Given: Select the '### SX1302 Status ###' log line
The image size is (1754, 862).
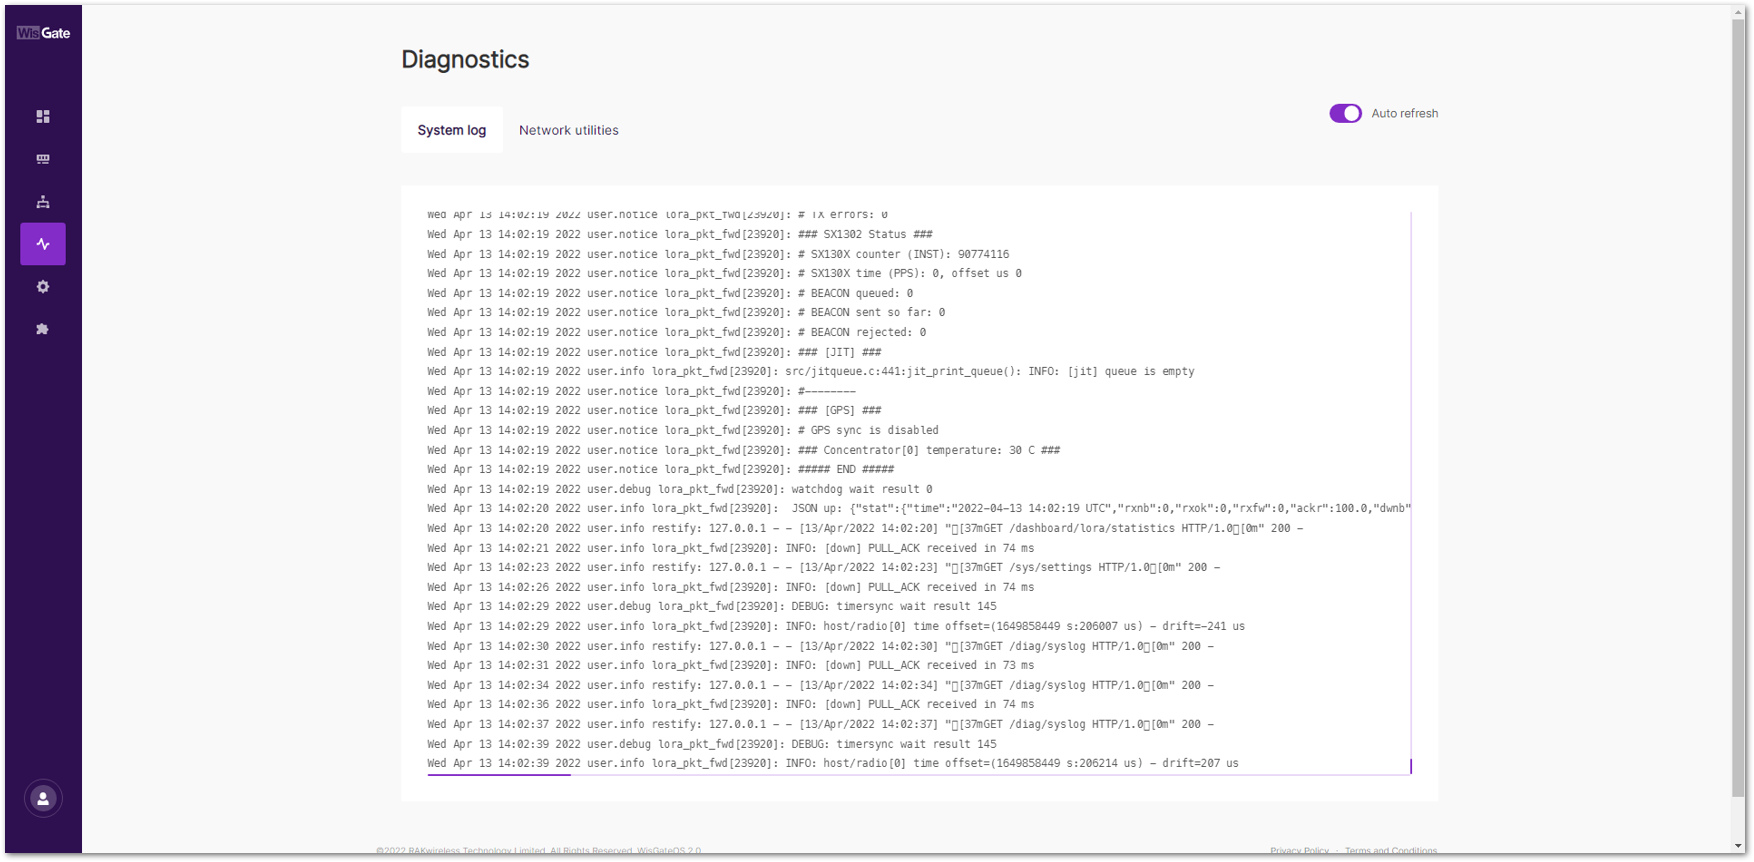Looking at the screenshot, I should [x=680, y=234].
